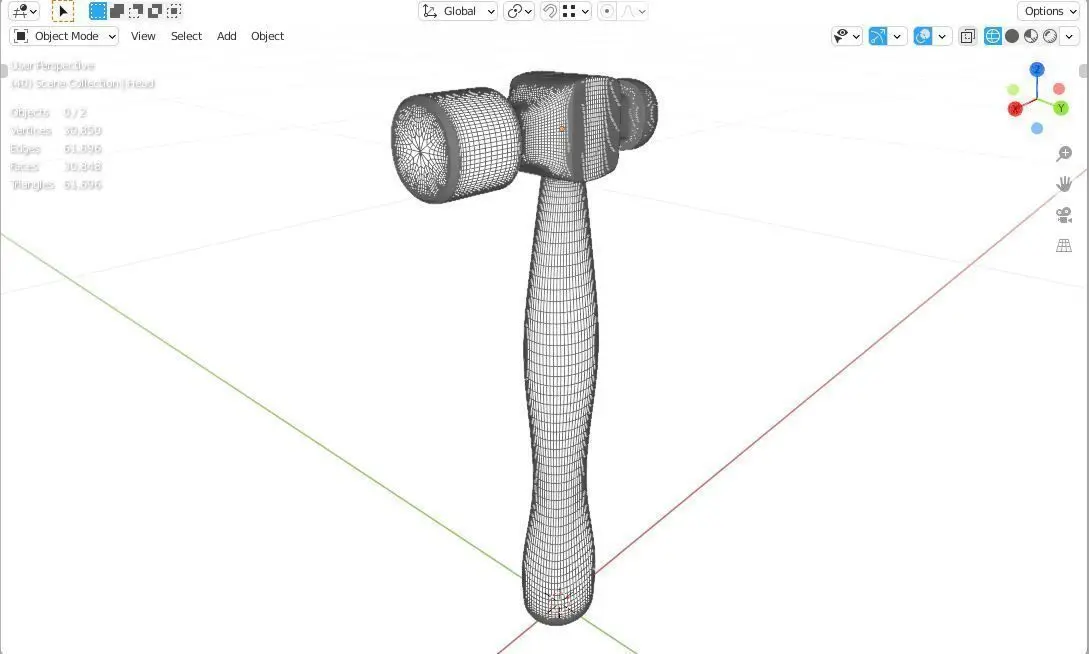1089x654 pixels.
Task: Select the tweak select arrow tool
Action: [x=63, y=11]
